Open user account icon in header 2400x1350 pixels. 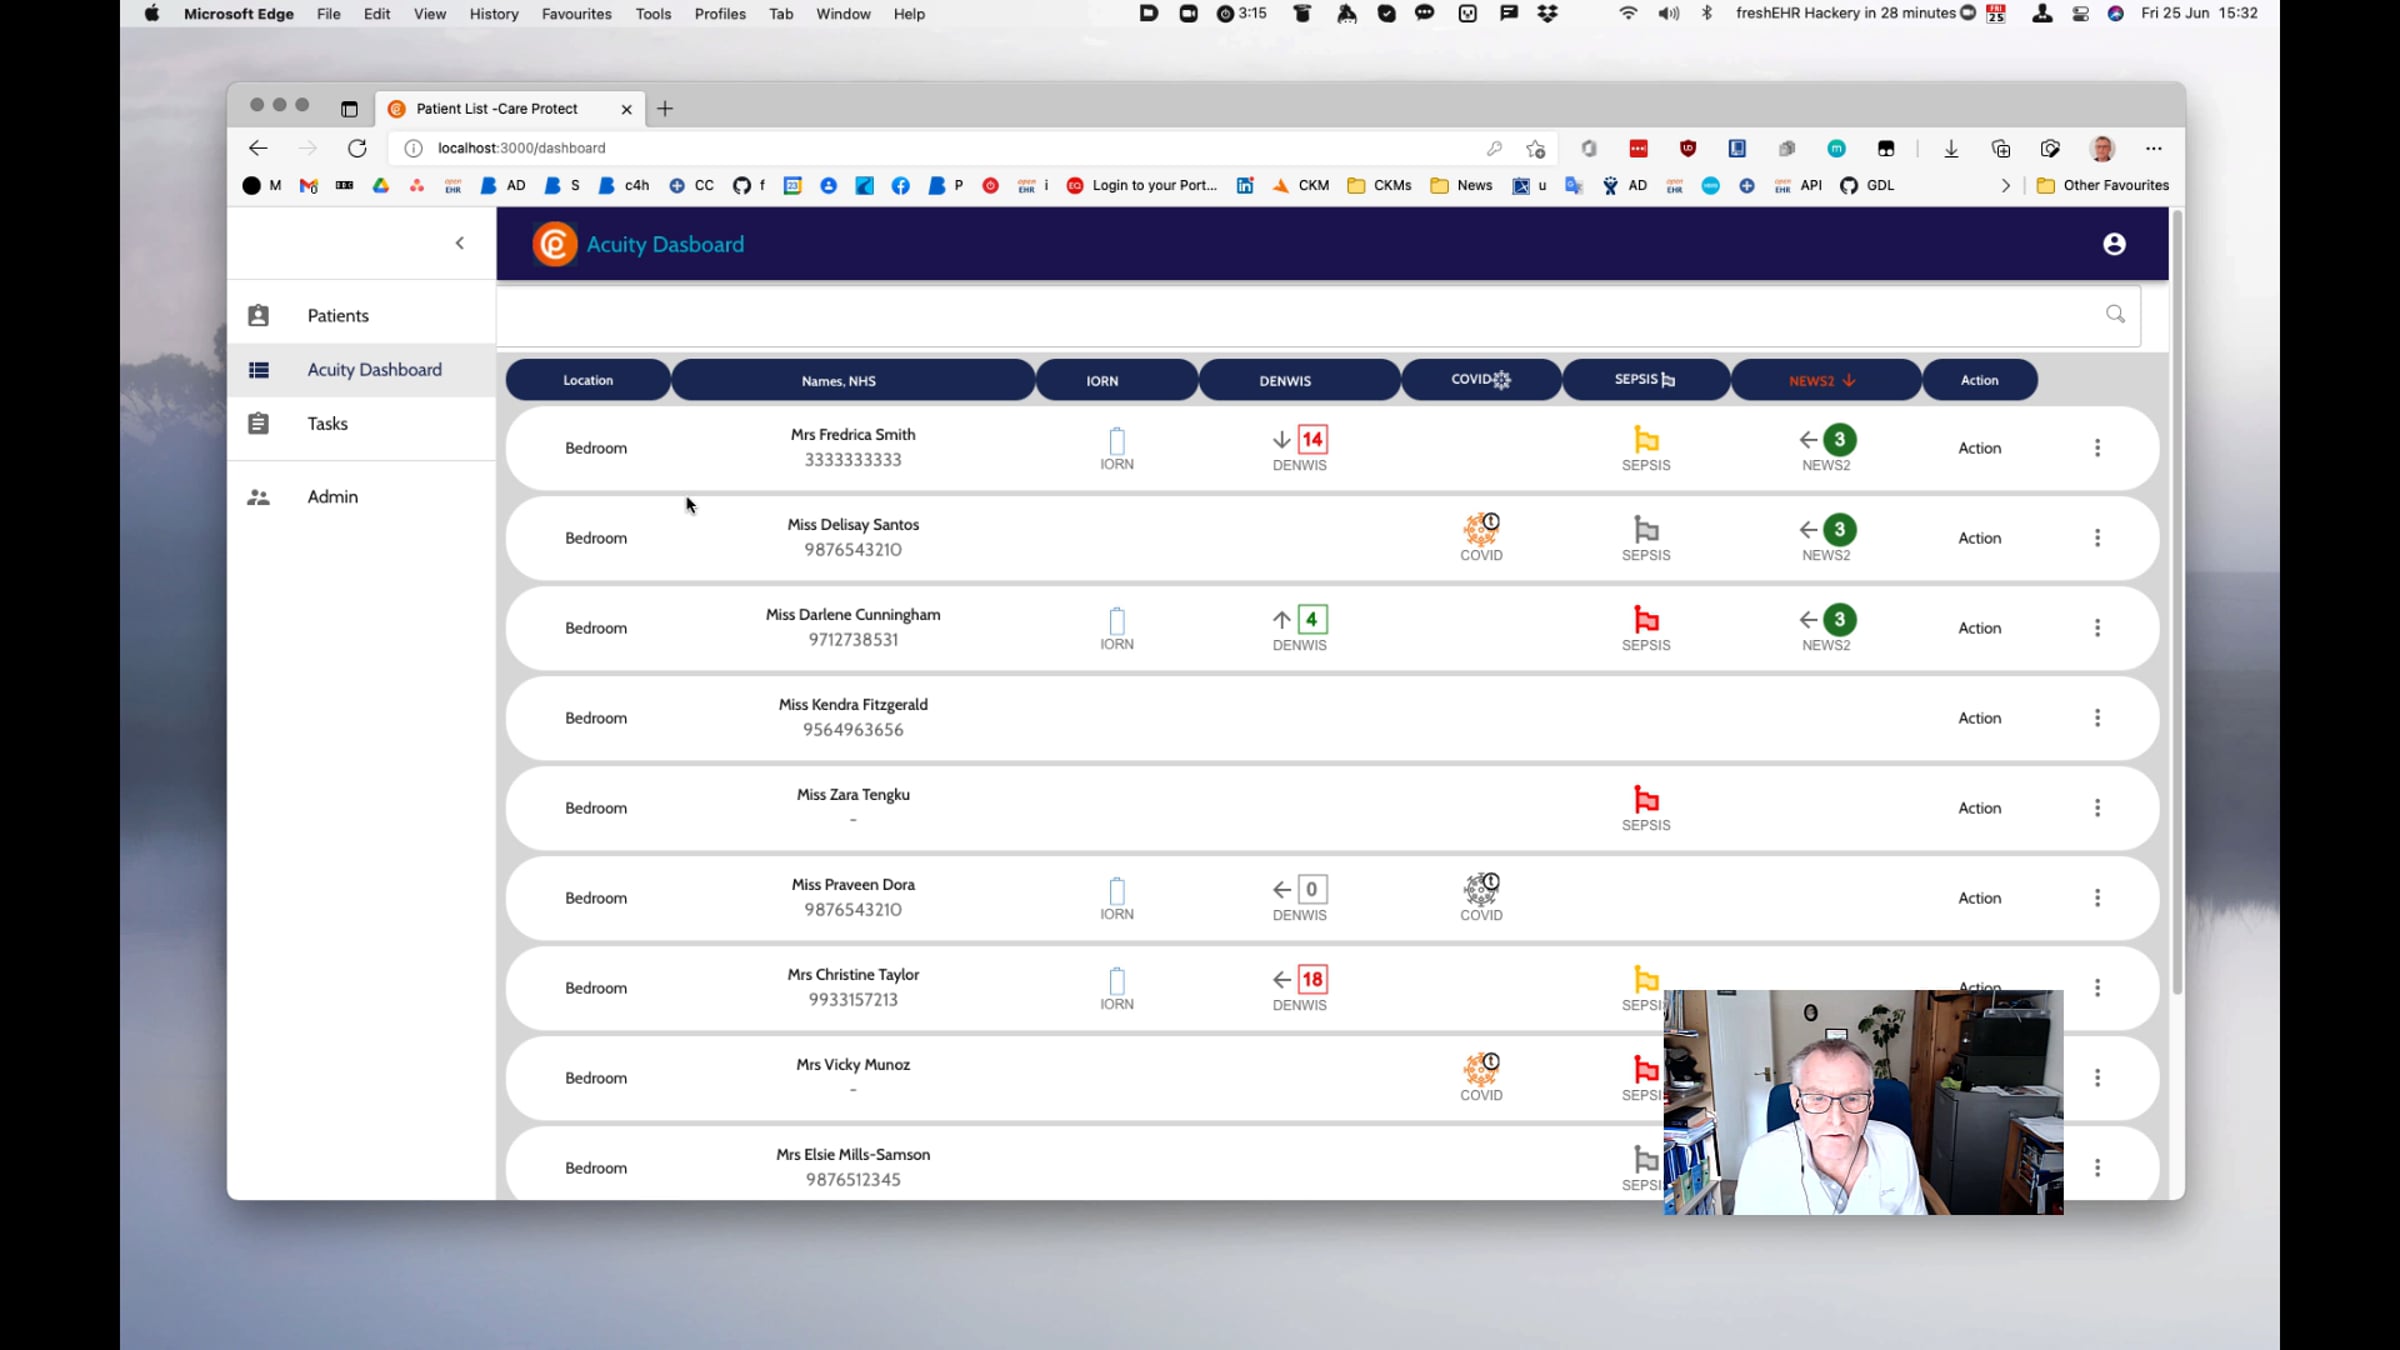tap(2114, 244)
